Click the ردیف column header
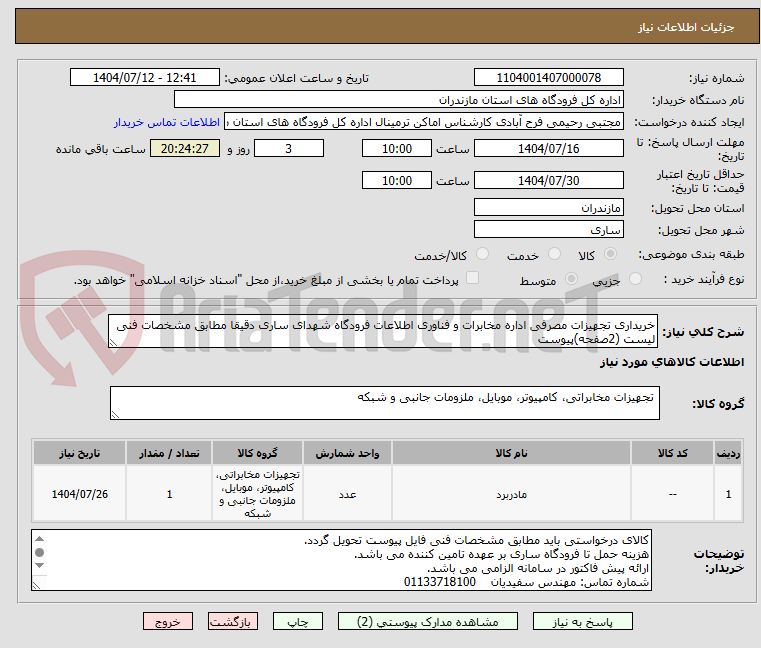 tap(728, 453)
